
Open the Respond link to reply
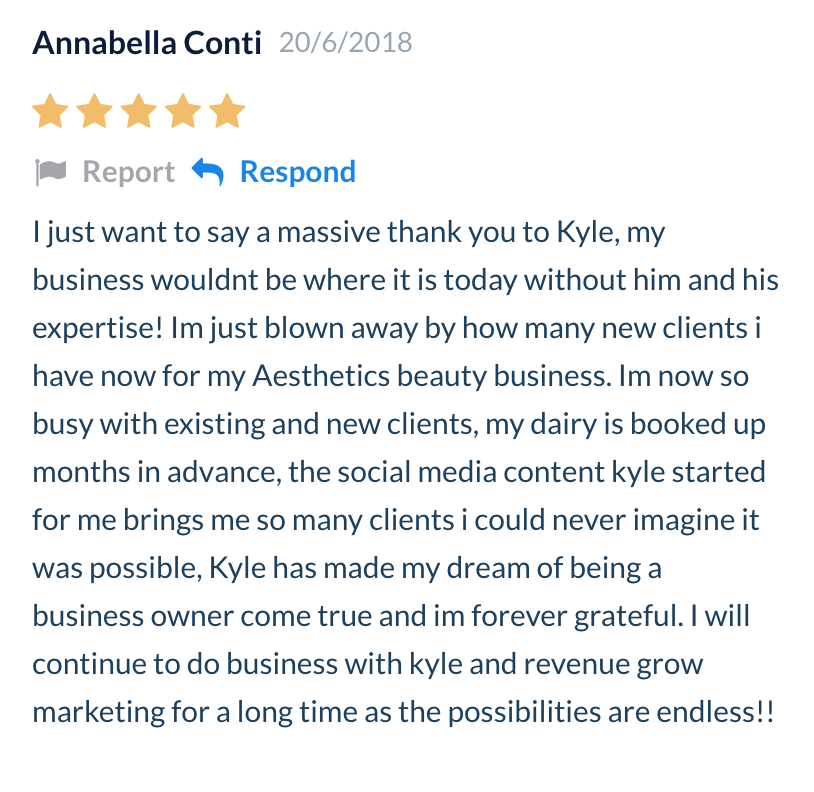pyautogui.click(x=298, y=172)
